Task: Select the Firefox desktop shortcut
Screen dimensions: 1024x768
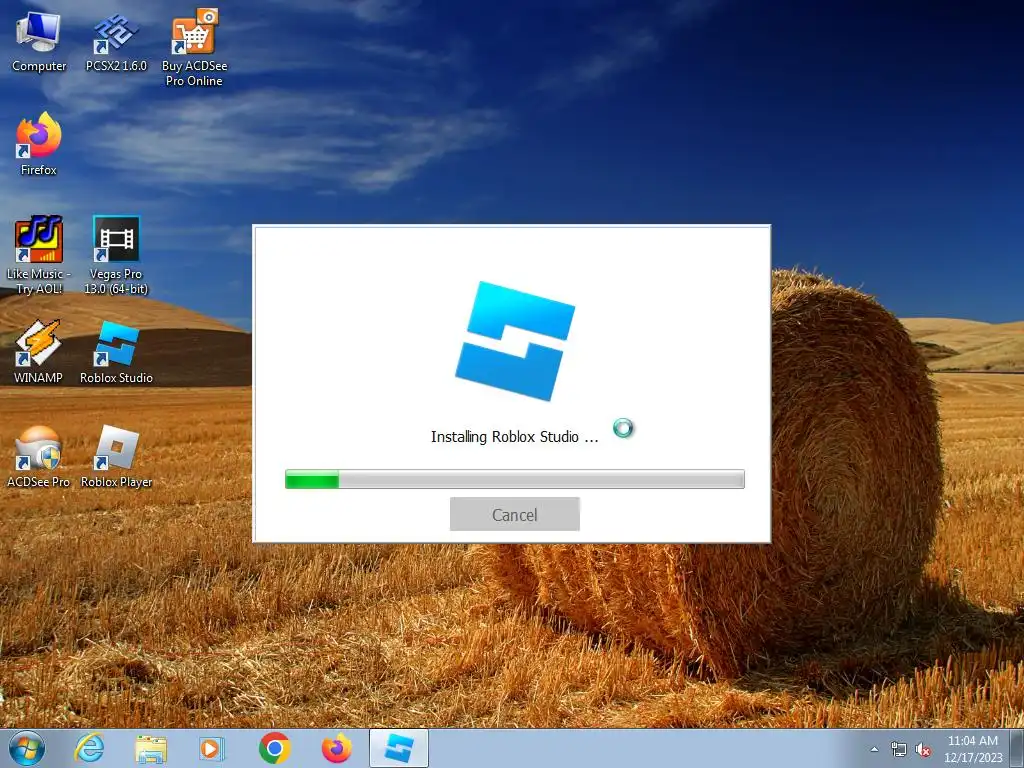Action: pyautogui.click(x=39, y=144)
